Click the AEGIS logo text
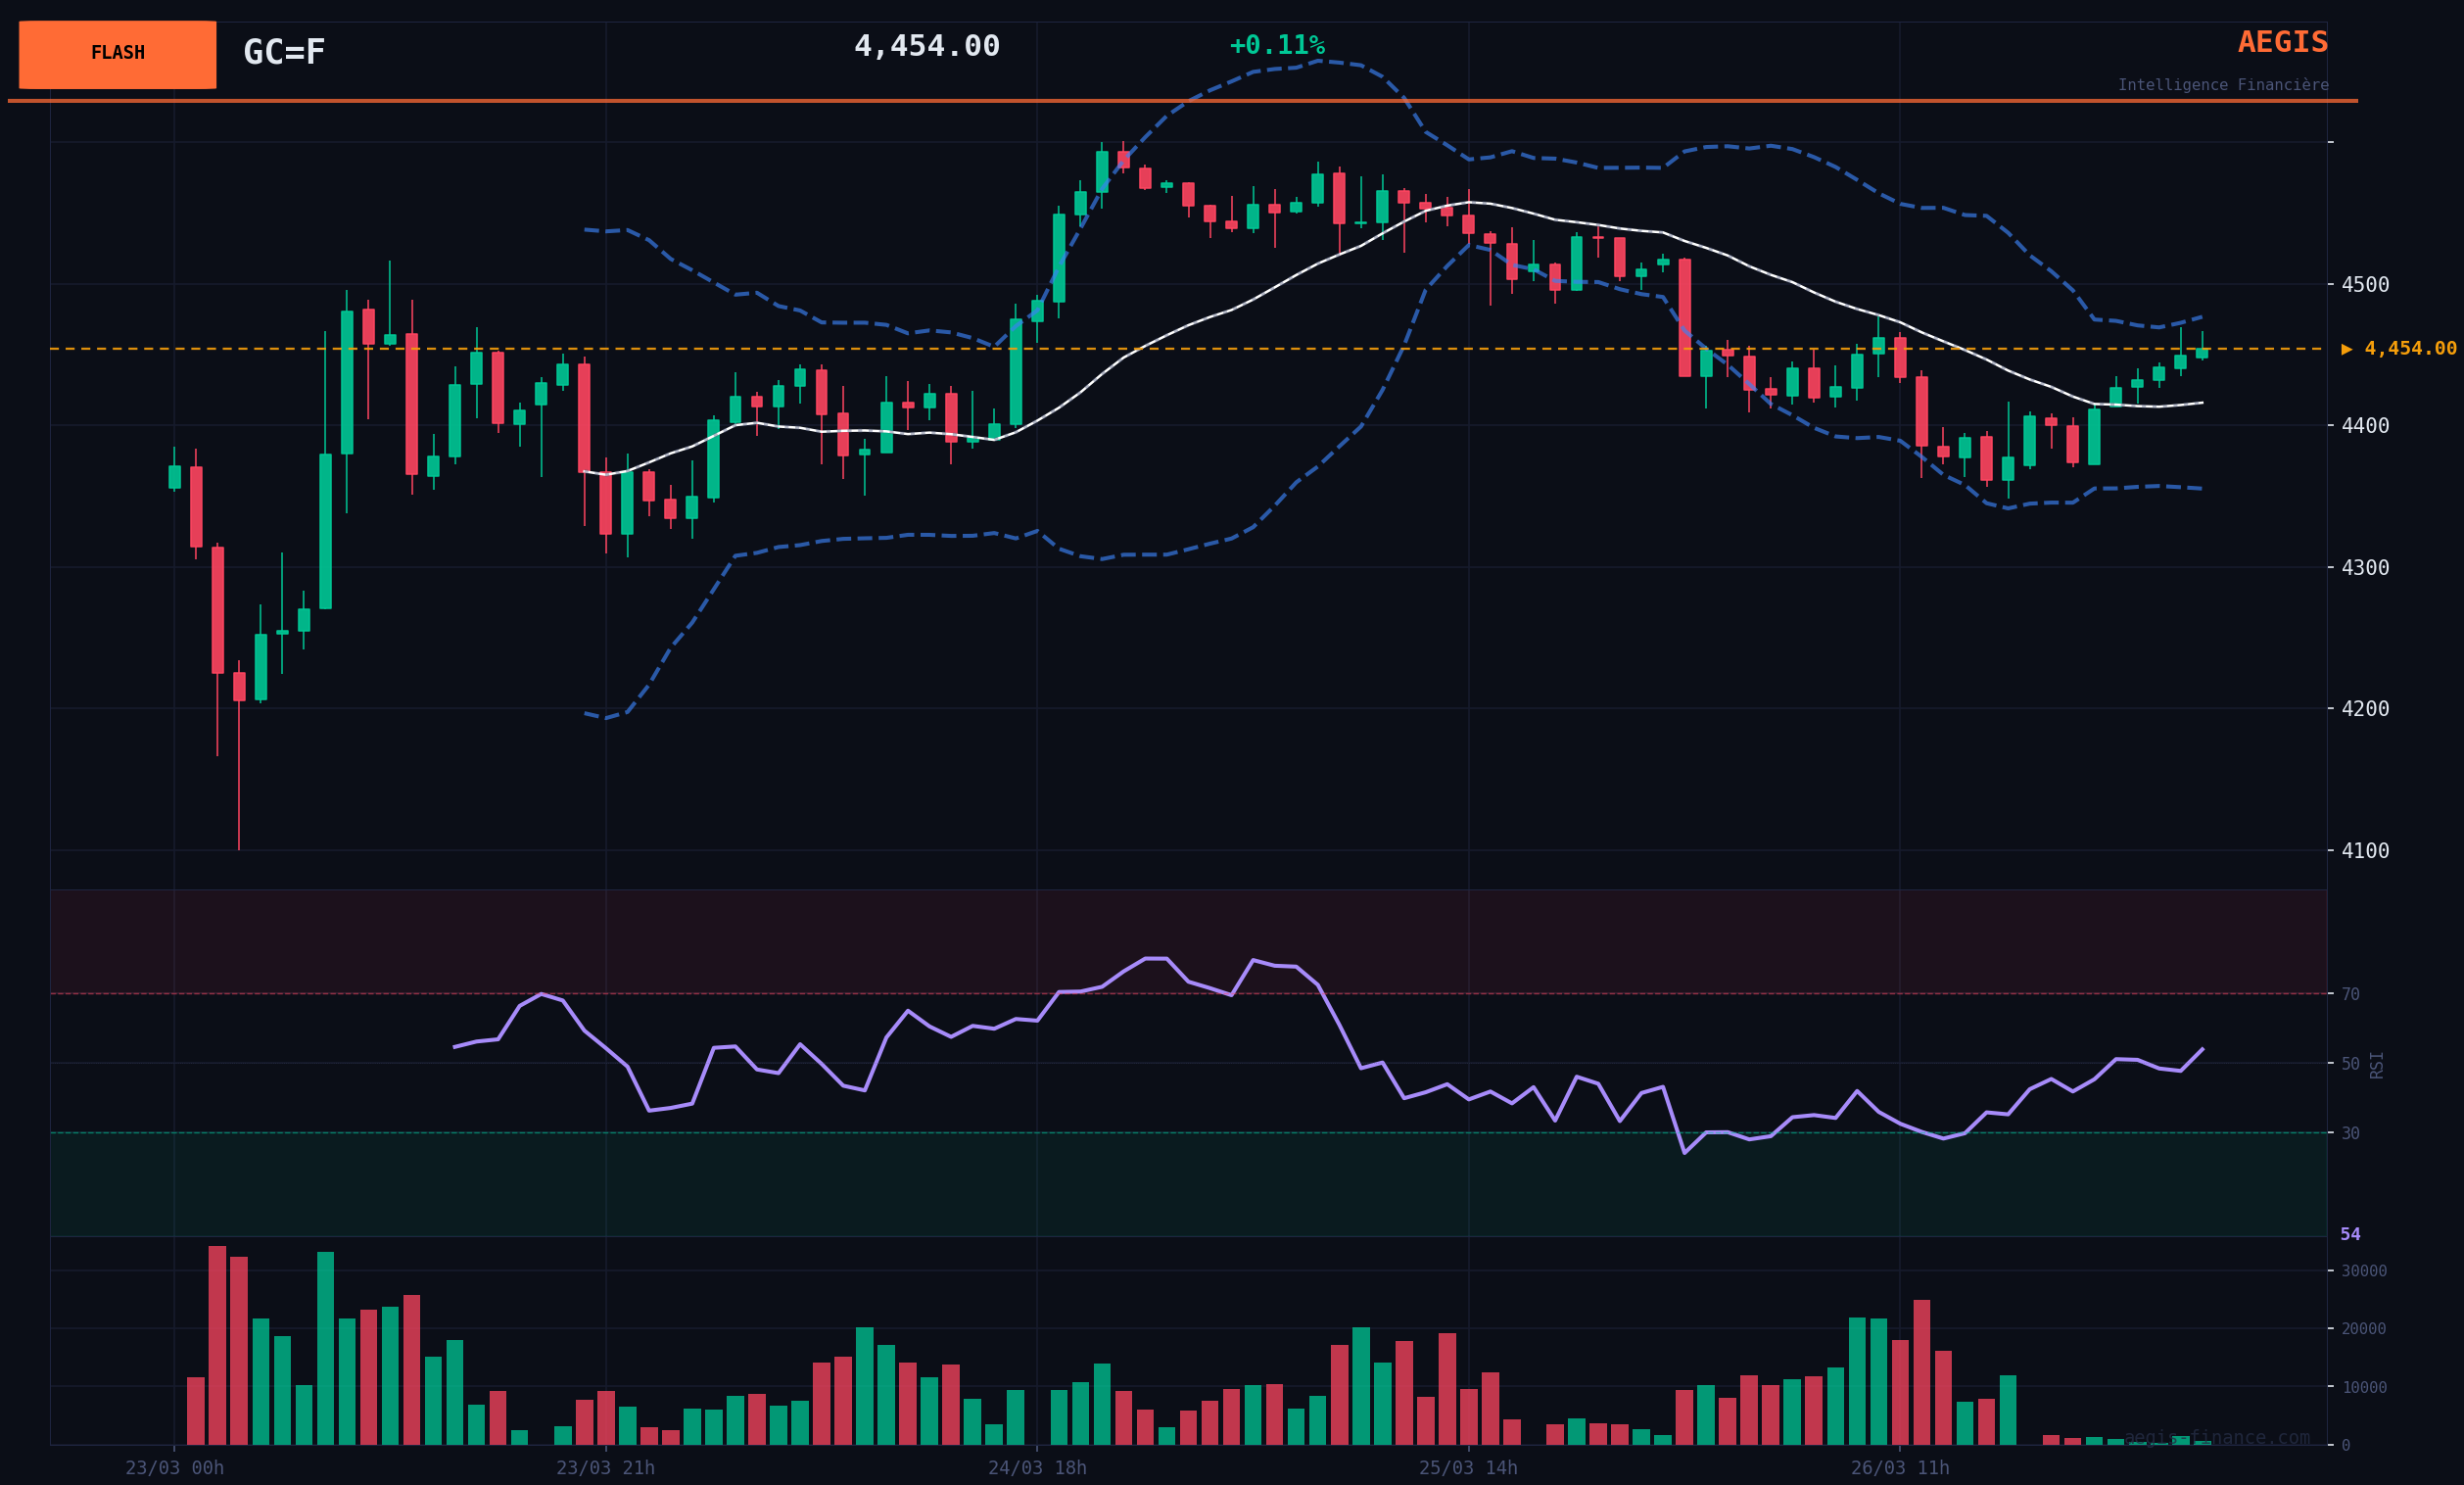Screen dimensions: 2464x1485 coord(2282,43)
